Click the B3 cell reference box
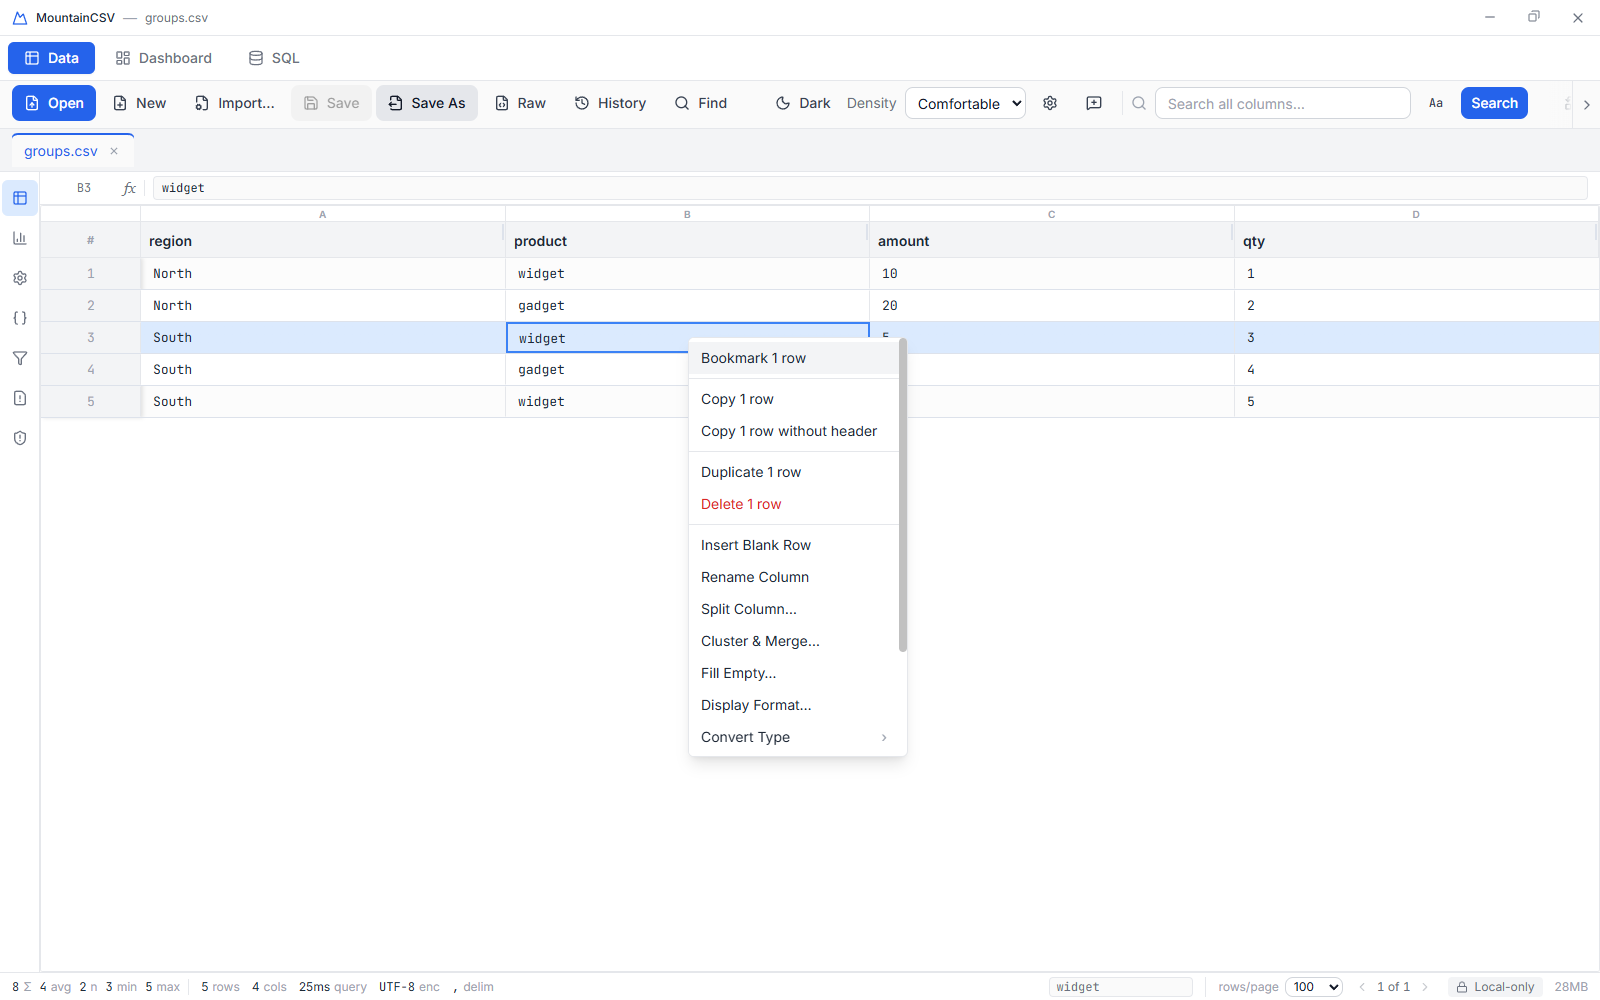Viewport: 1600px width, 1000px height. click(x=84, y=188)
